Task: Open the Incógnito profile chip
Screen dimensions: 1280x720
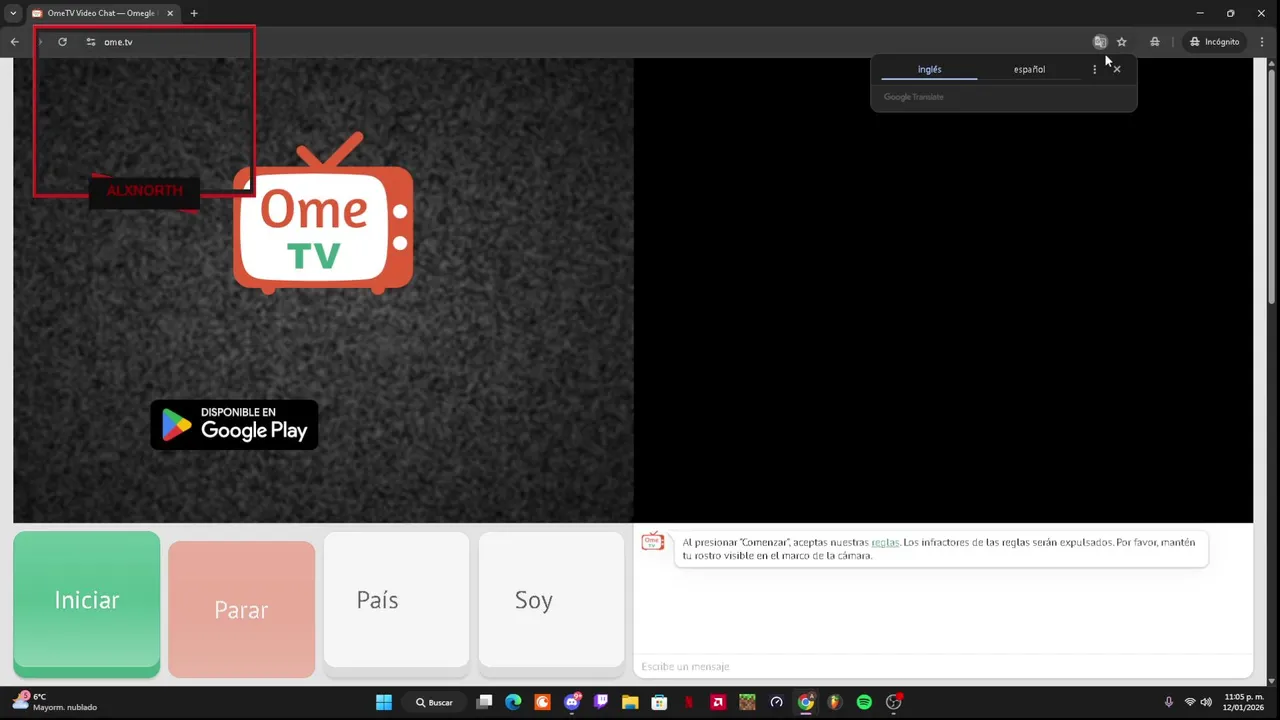Action: click(1214, 42)
